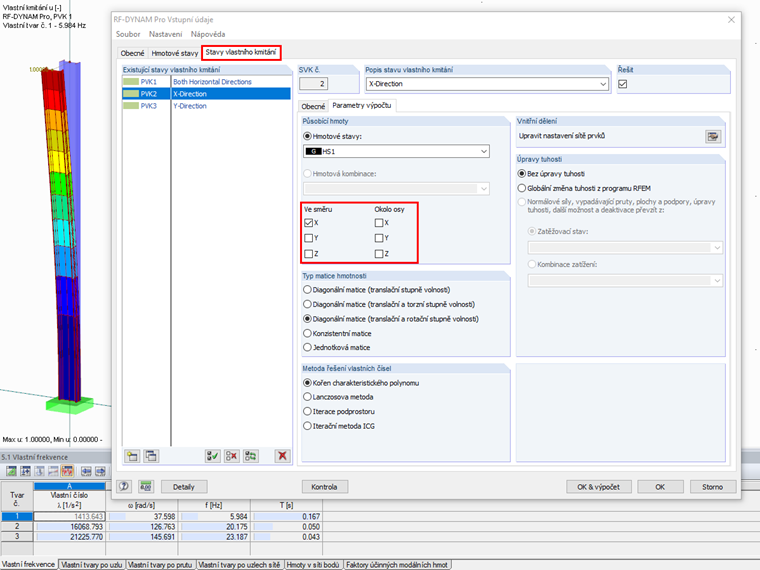This screenshot has width=760, height=570.
Task: Click fourth icon in frequency table toolbar
Action: point(53,471)
